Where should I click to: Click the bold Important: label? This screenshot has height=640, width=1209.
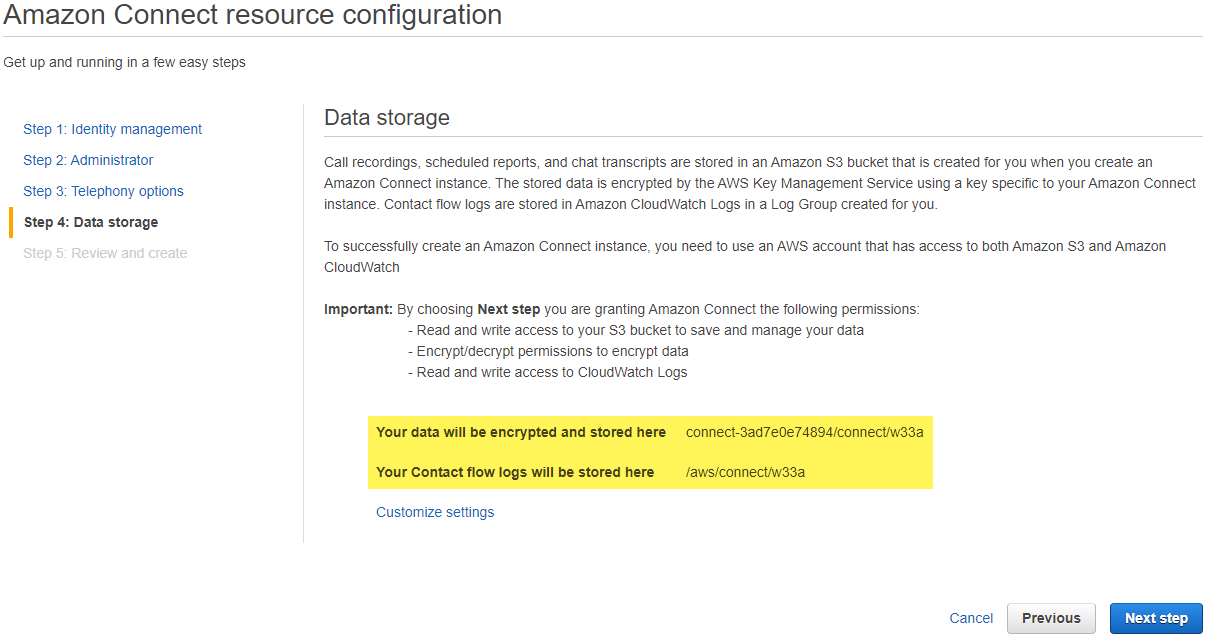point(358,309)
